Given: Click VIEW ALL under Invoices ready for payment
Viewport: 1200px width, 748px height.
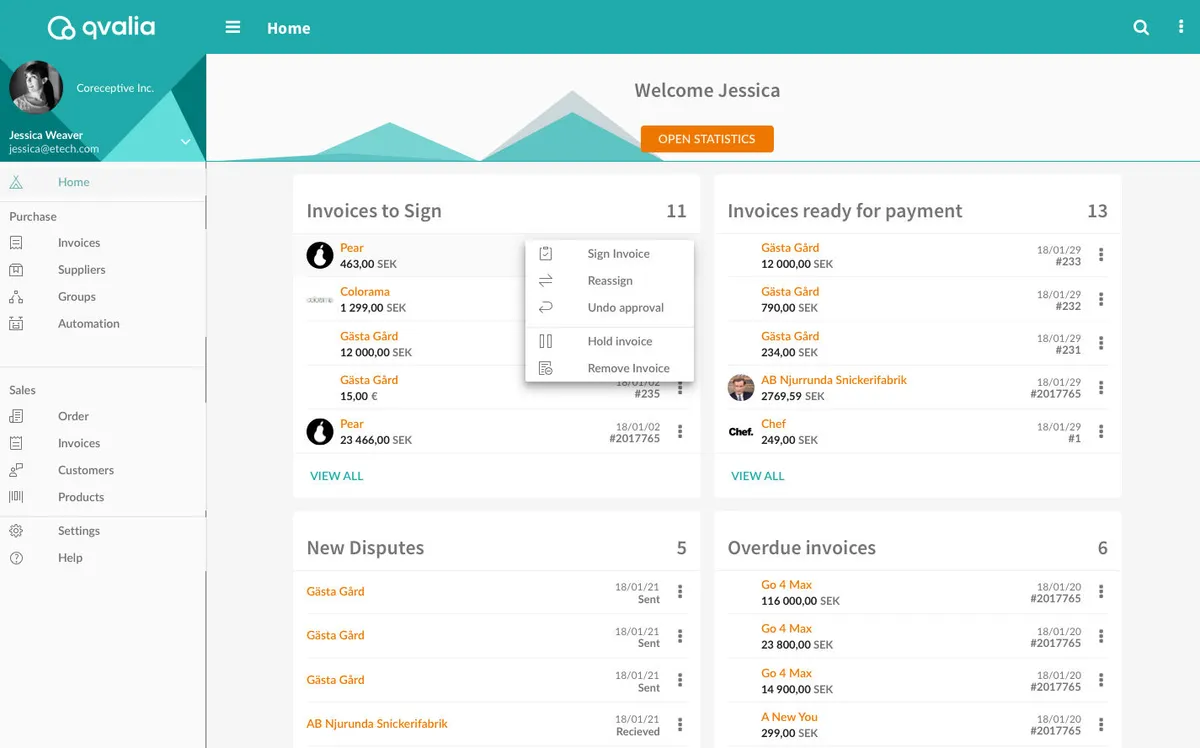Looking at the screenshot, I should [757, 476].
